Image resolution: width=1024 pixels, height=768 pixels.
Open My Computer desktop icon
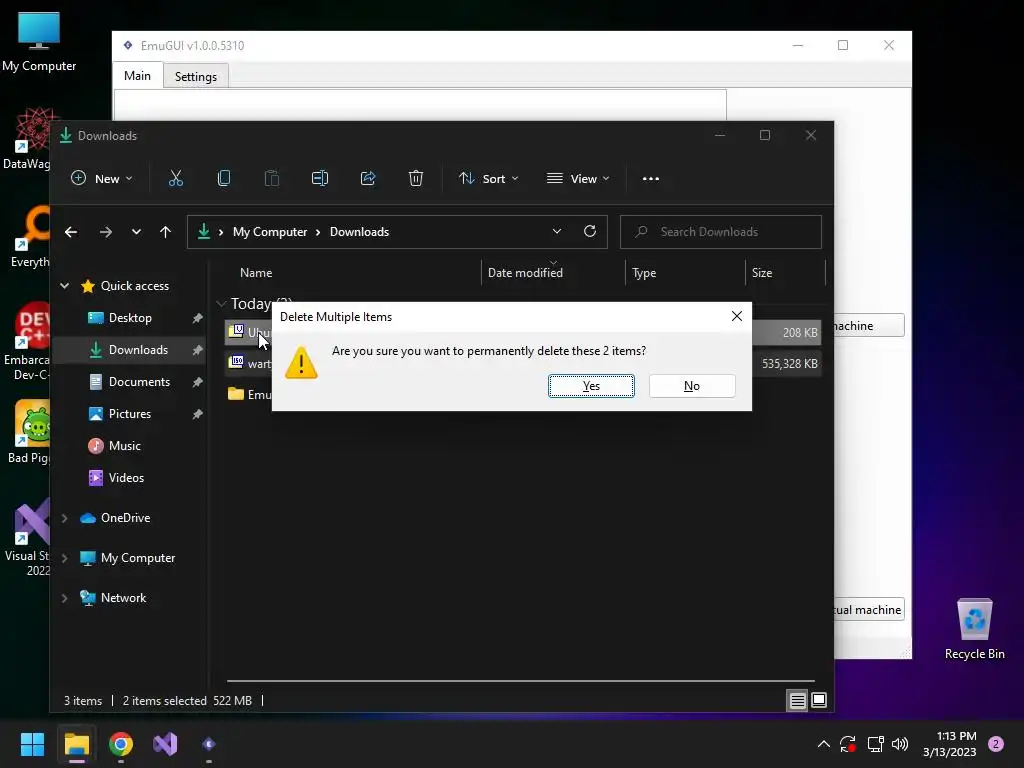pos(39,41)
